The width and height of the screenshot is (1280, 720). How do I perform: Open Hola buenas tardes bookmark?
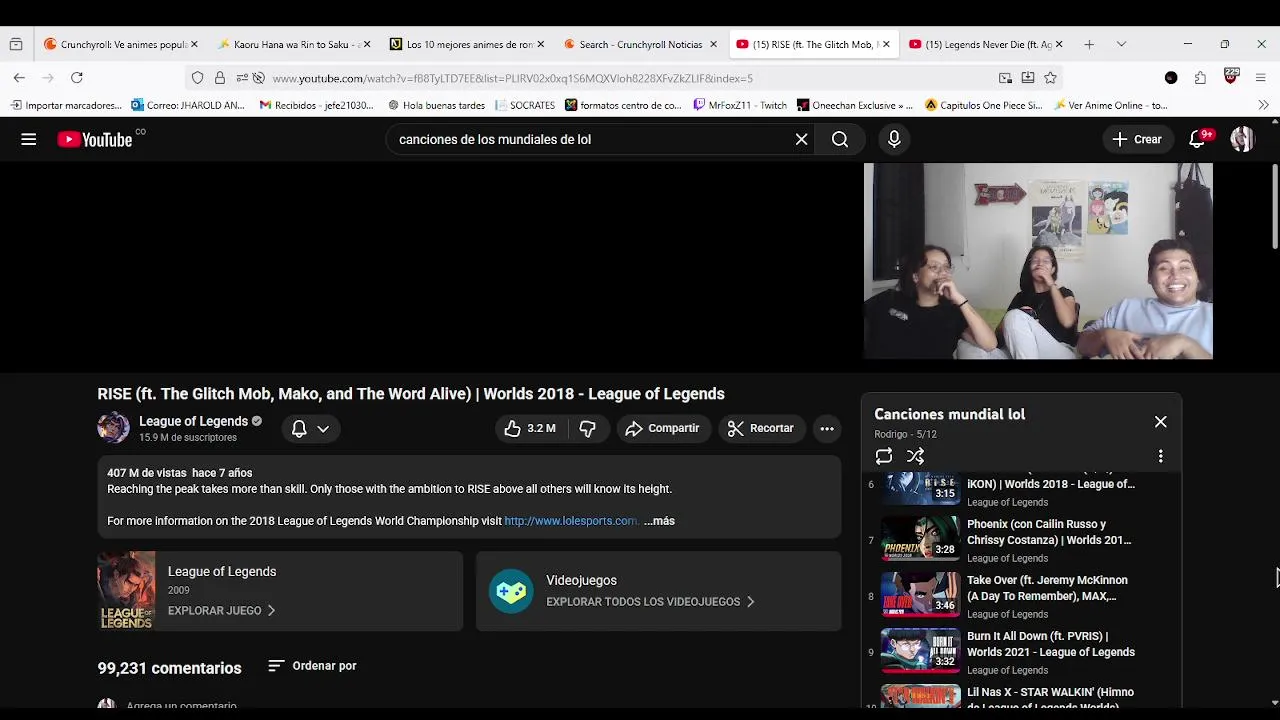[x=436, y=105]
